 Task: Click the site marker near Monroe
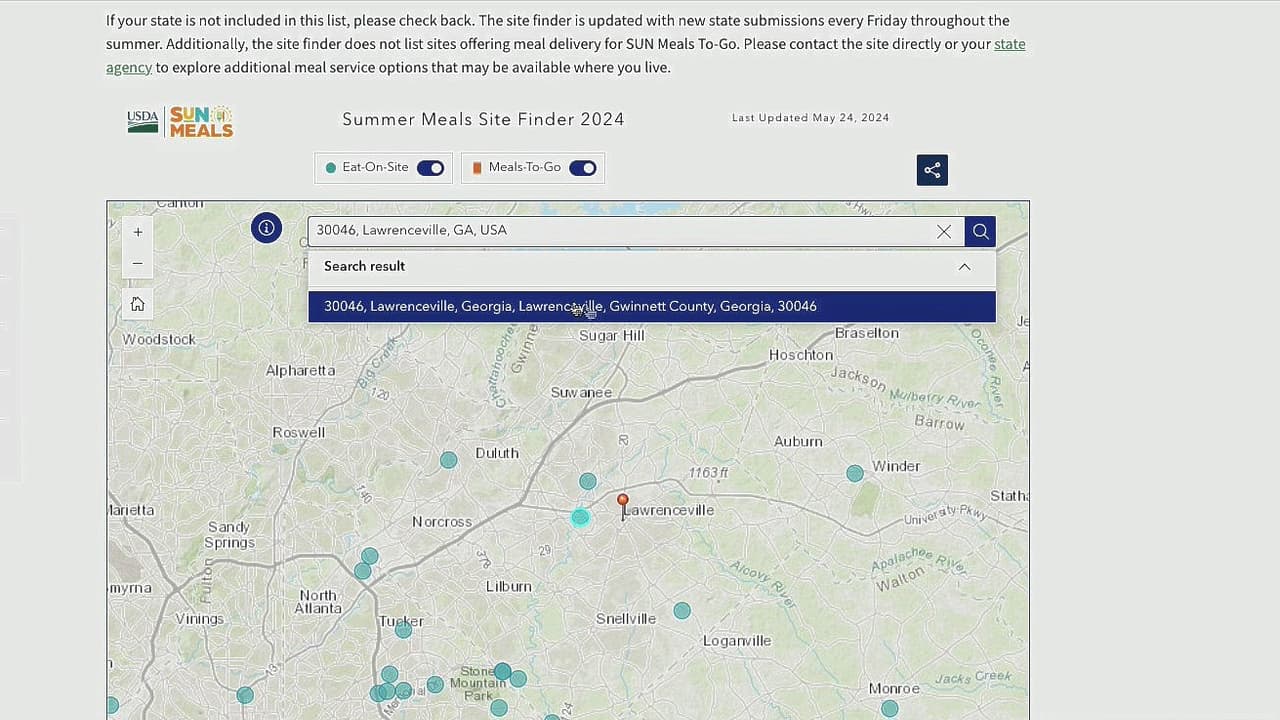pos(889,708)
